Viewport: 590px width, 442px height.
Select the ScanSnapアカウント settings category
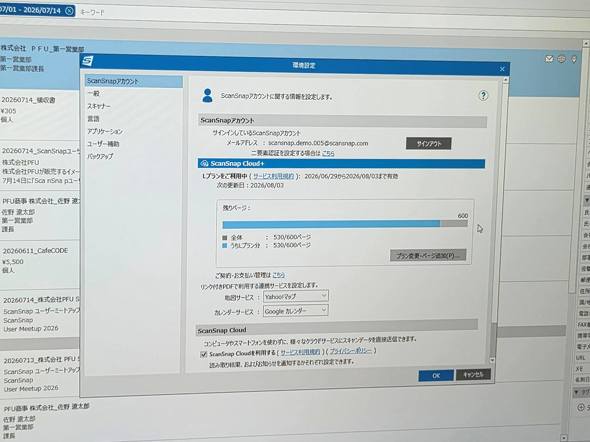[134, 81]
